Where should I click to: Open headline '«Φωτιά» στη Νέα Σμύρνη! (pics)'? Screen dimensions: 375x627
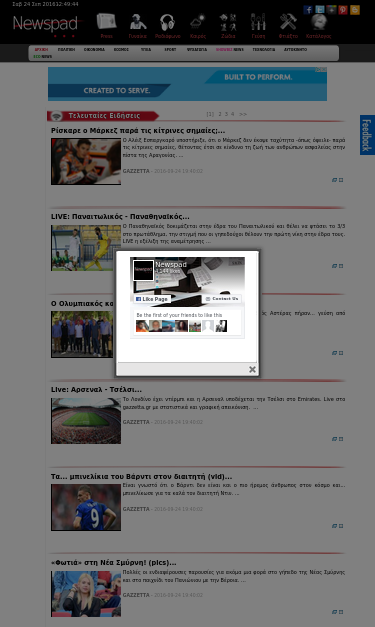click(x=114, y=563)
